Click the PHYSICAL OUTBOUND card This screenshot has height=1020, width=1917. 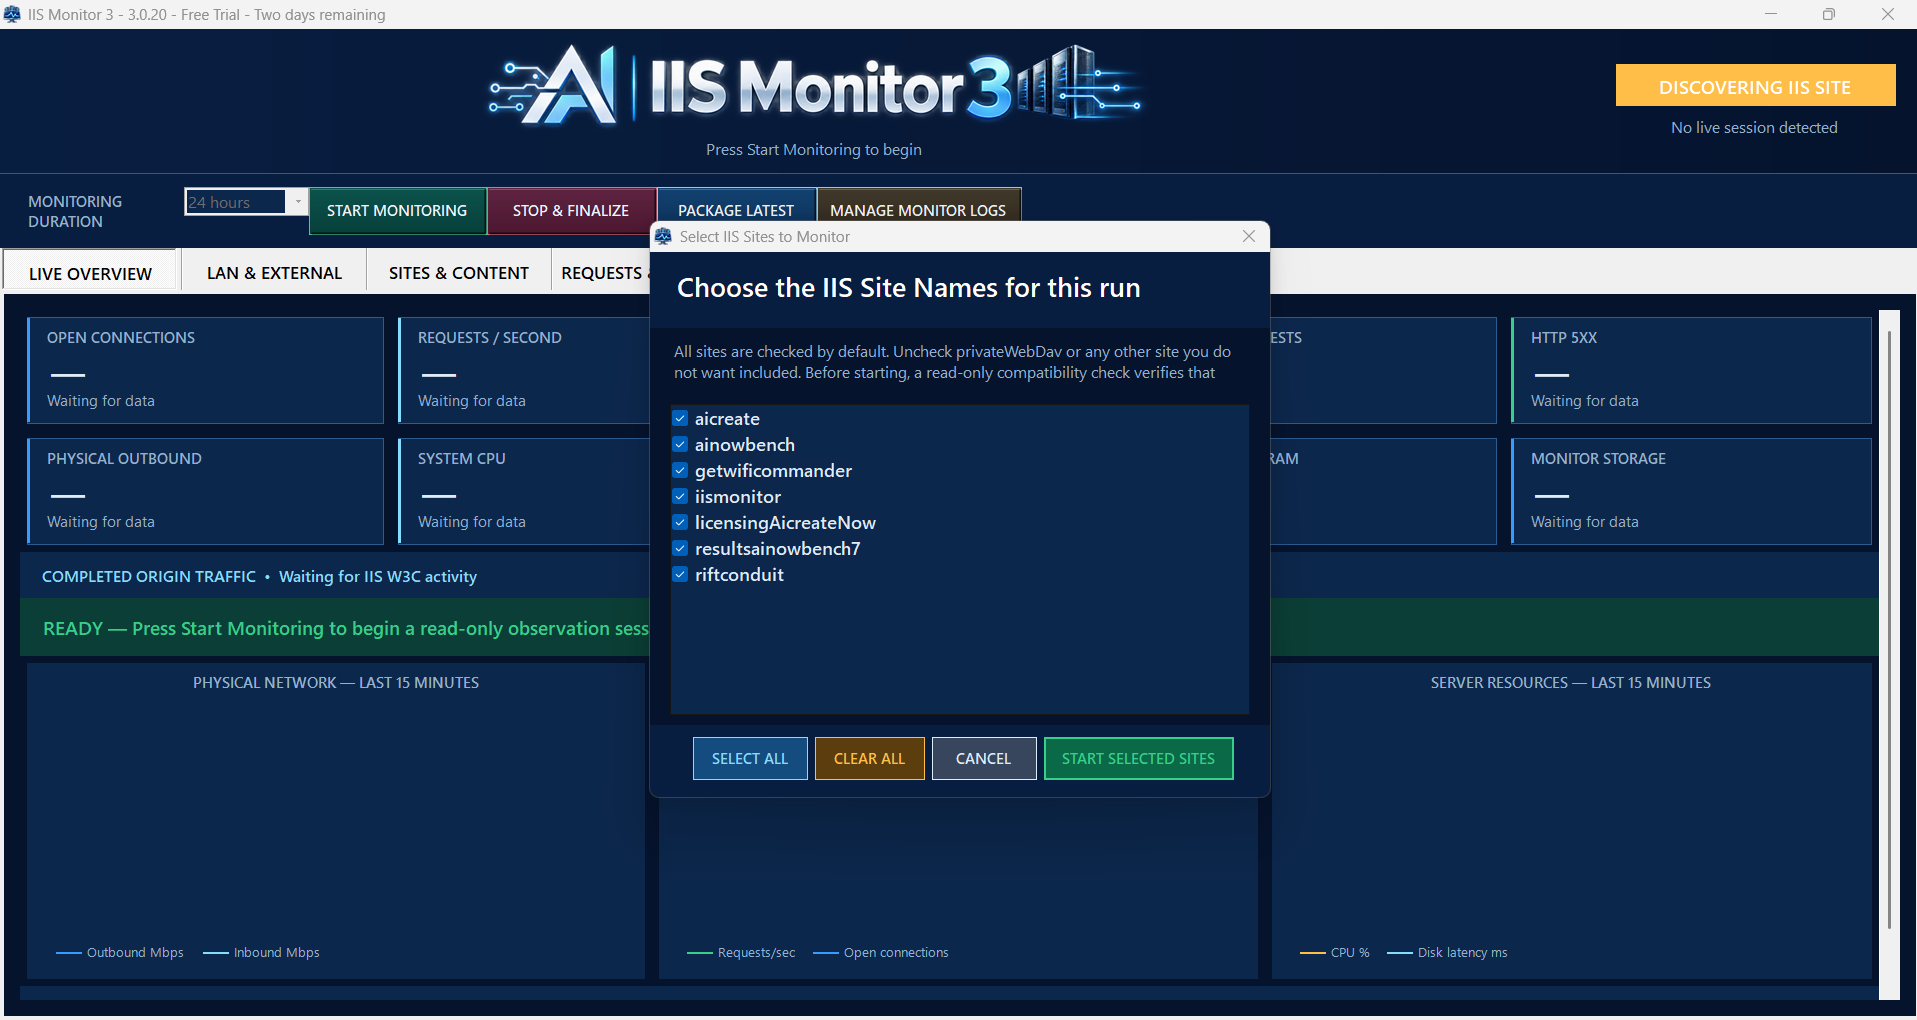[x=205, y=491]
